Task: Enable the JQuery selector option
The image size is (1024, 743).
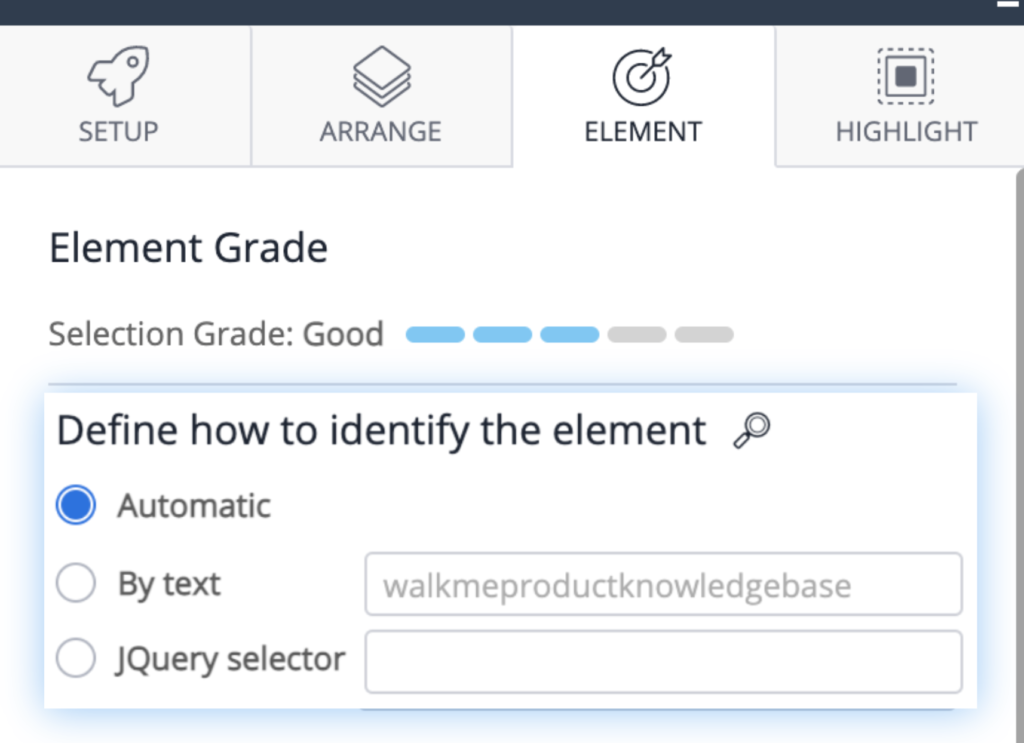Action: [x=76, y=658]
